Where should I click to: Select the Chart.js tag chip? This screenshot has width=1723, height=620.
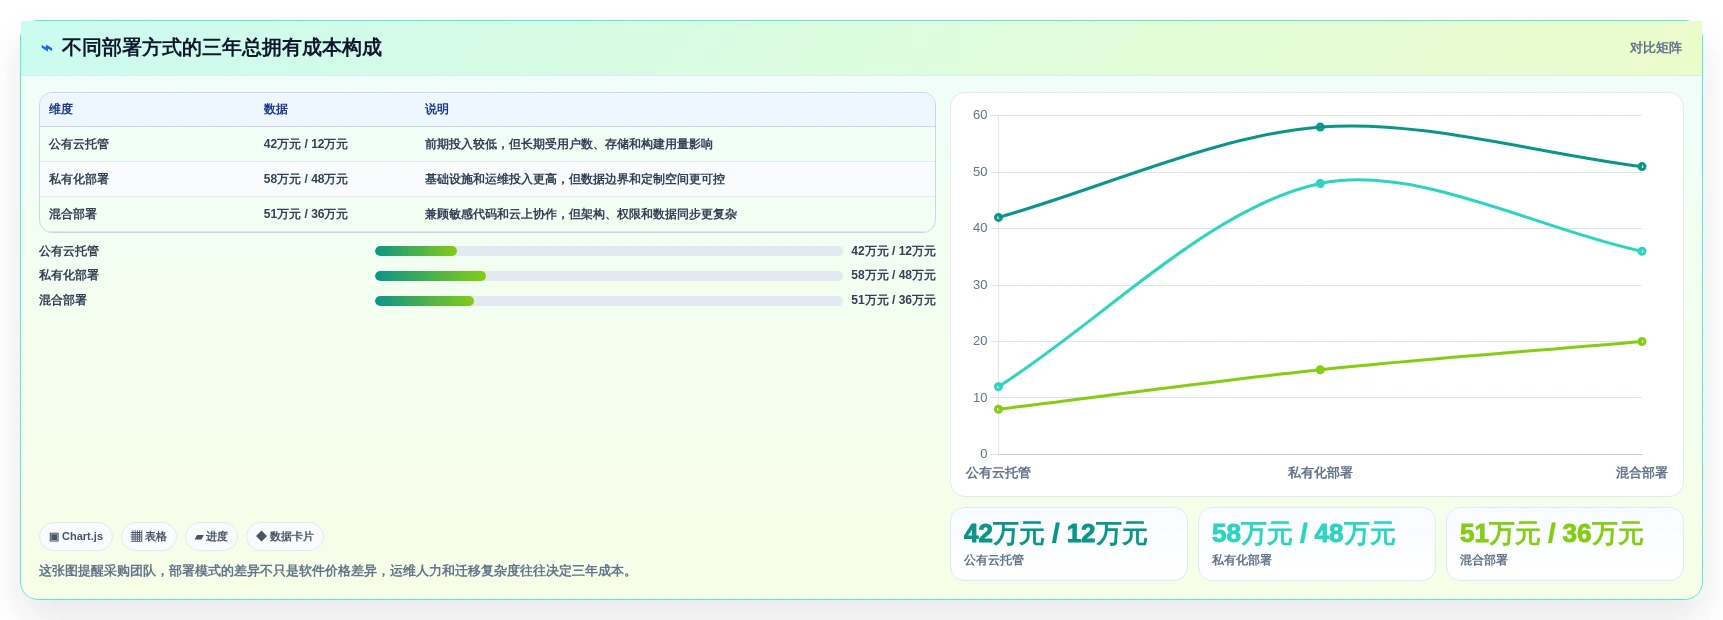(x=76, y=537)
